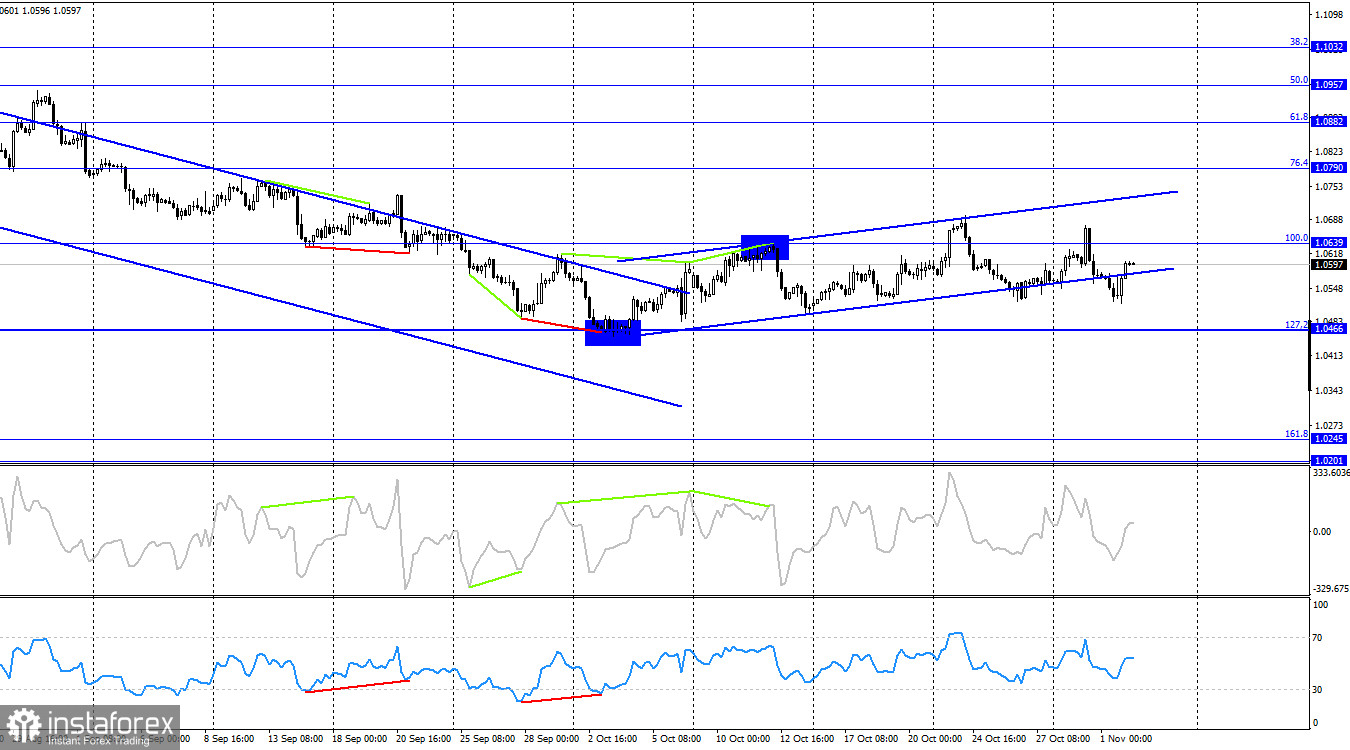Click the 0.00 oscillator midline value
This screenshot has width=1350, height=750.
point(1322,531)
